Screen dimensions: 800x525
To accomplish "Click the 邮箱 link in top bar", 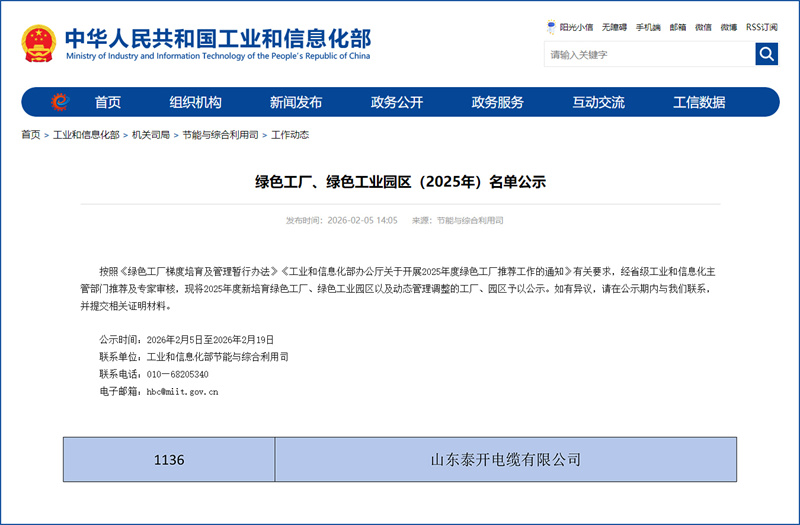I will [x=678, y=27].
